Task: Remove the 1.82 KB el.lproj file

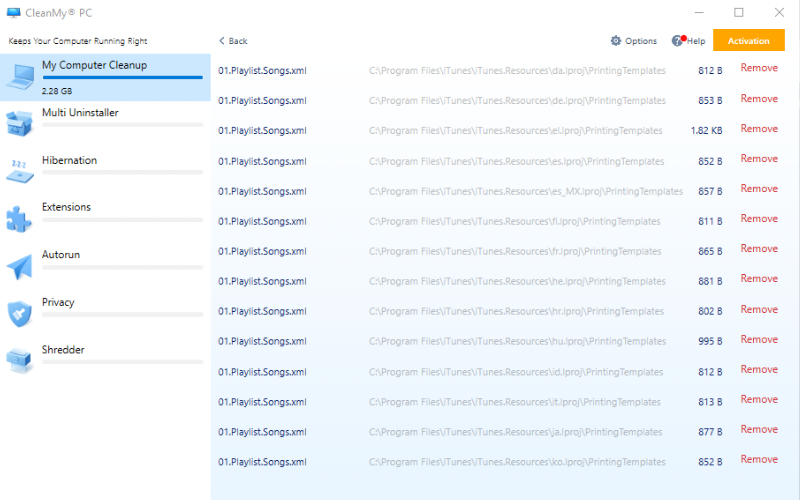Action: 758,129
